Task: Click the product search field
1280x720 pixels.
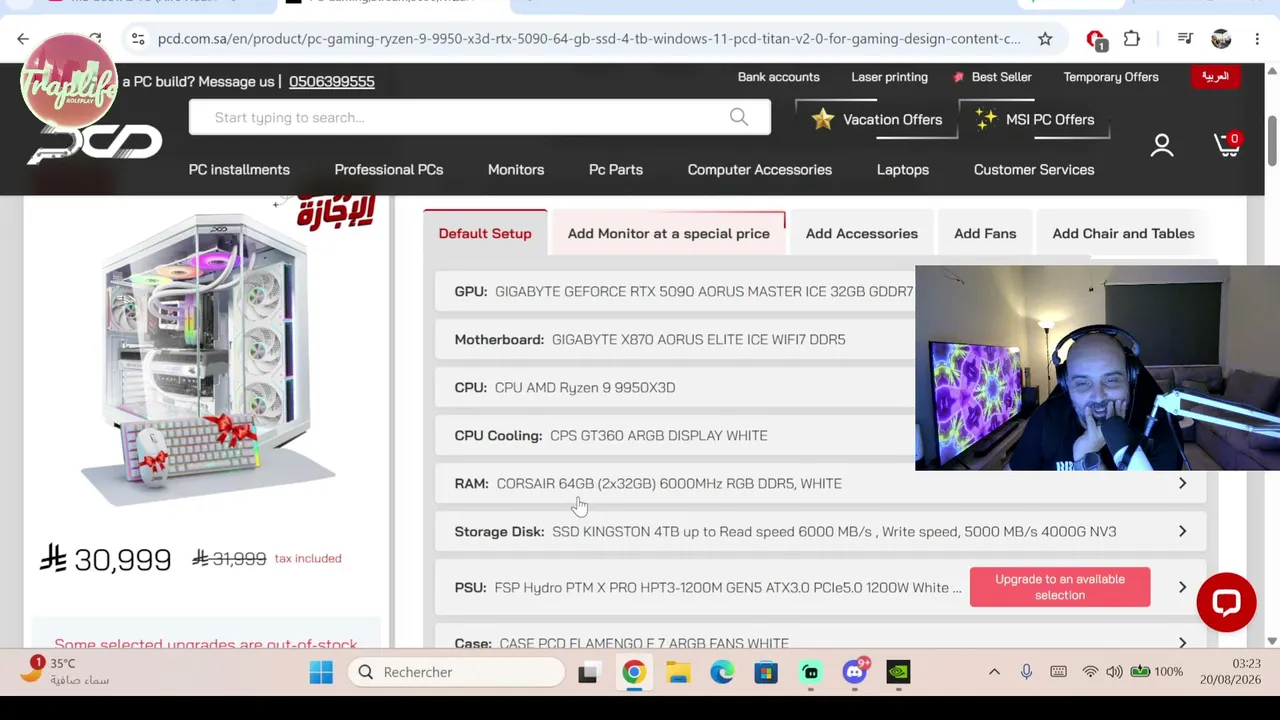Action: [x=480, y=117]
